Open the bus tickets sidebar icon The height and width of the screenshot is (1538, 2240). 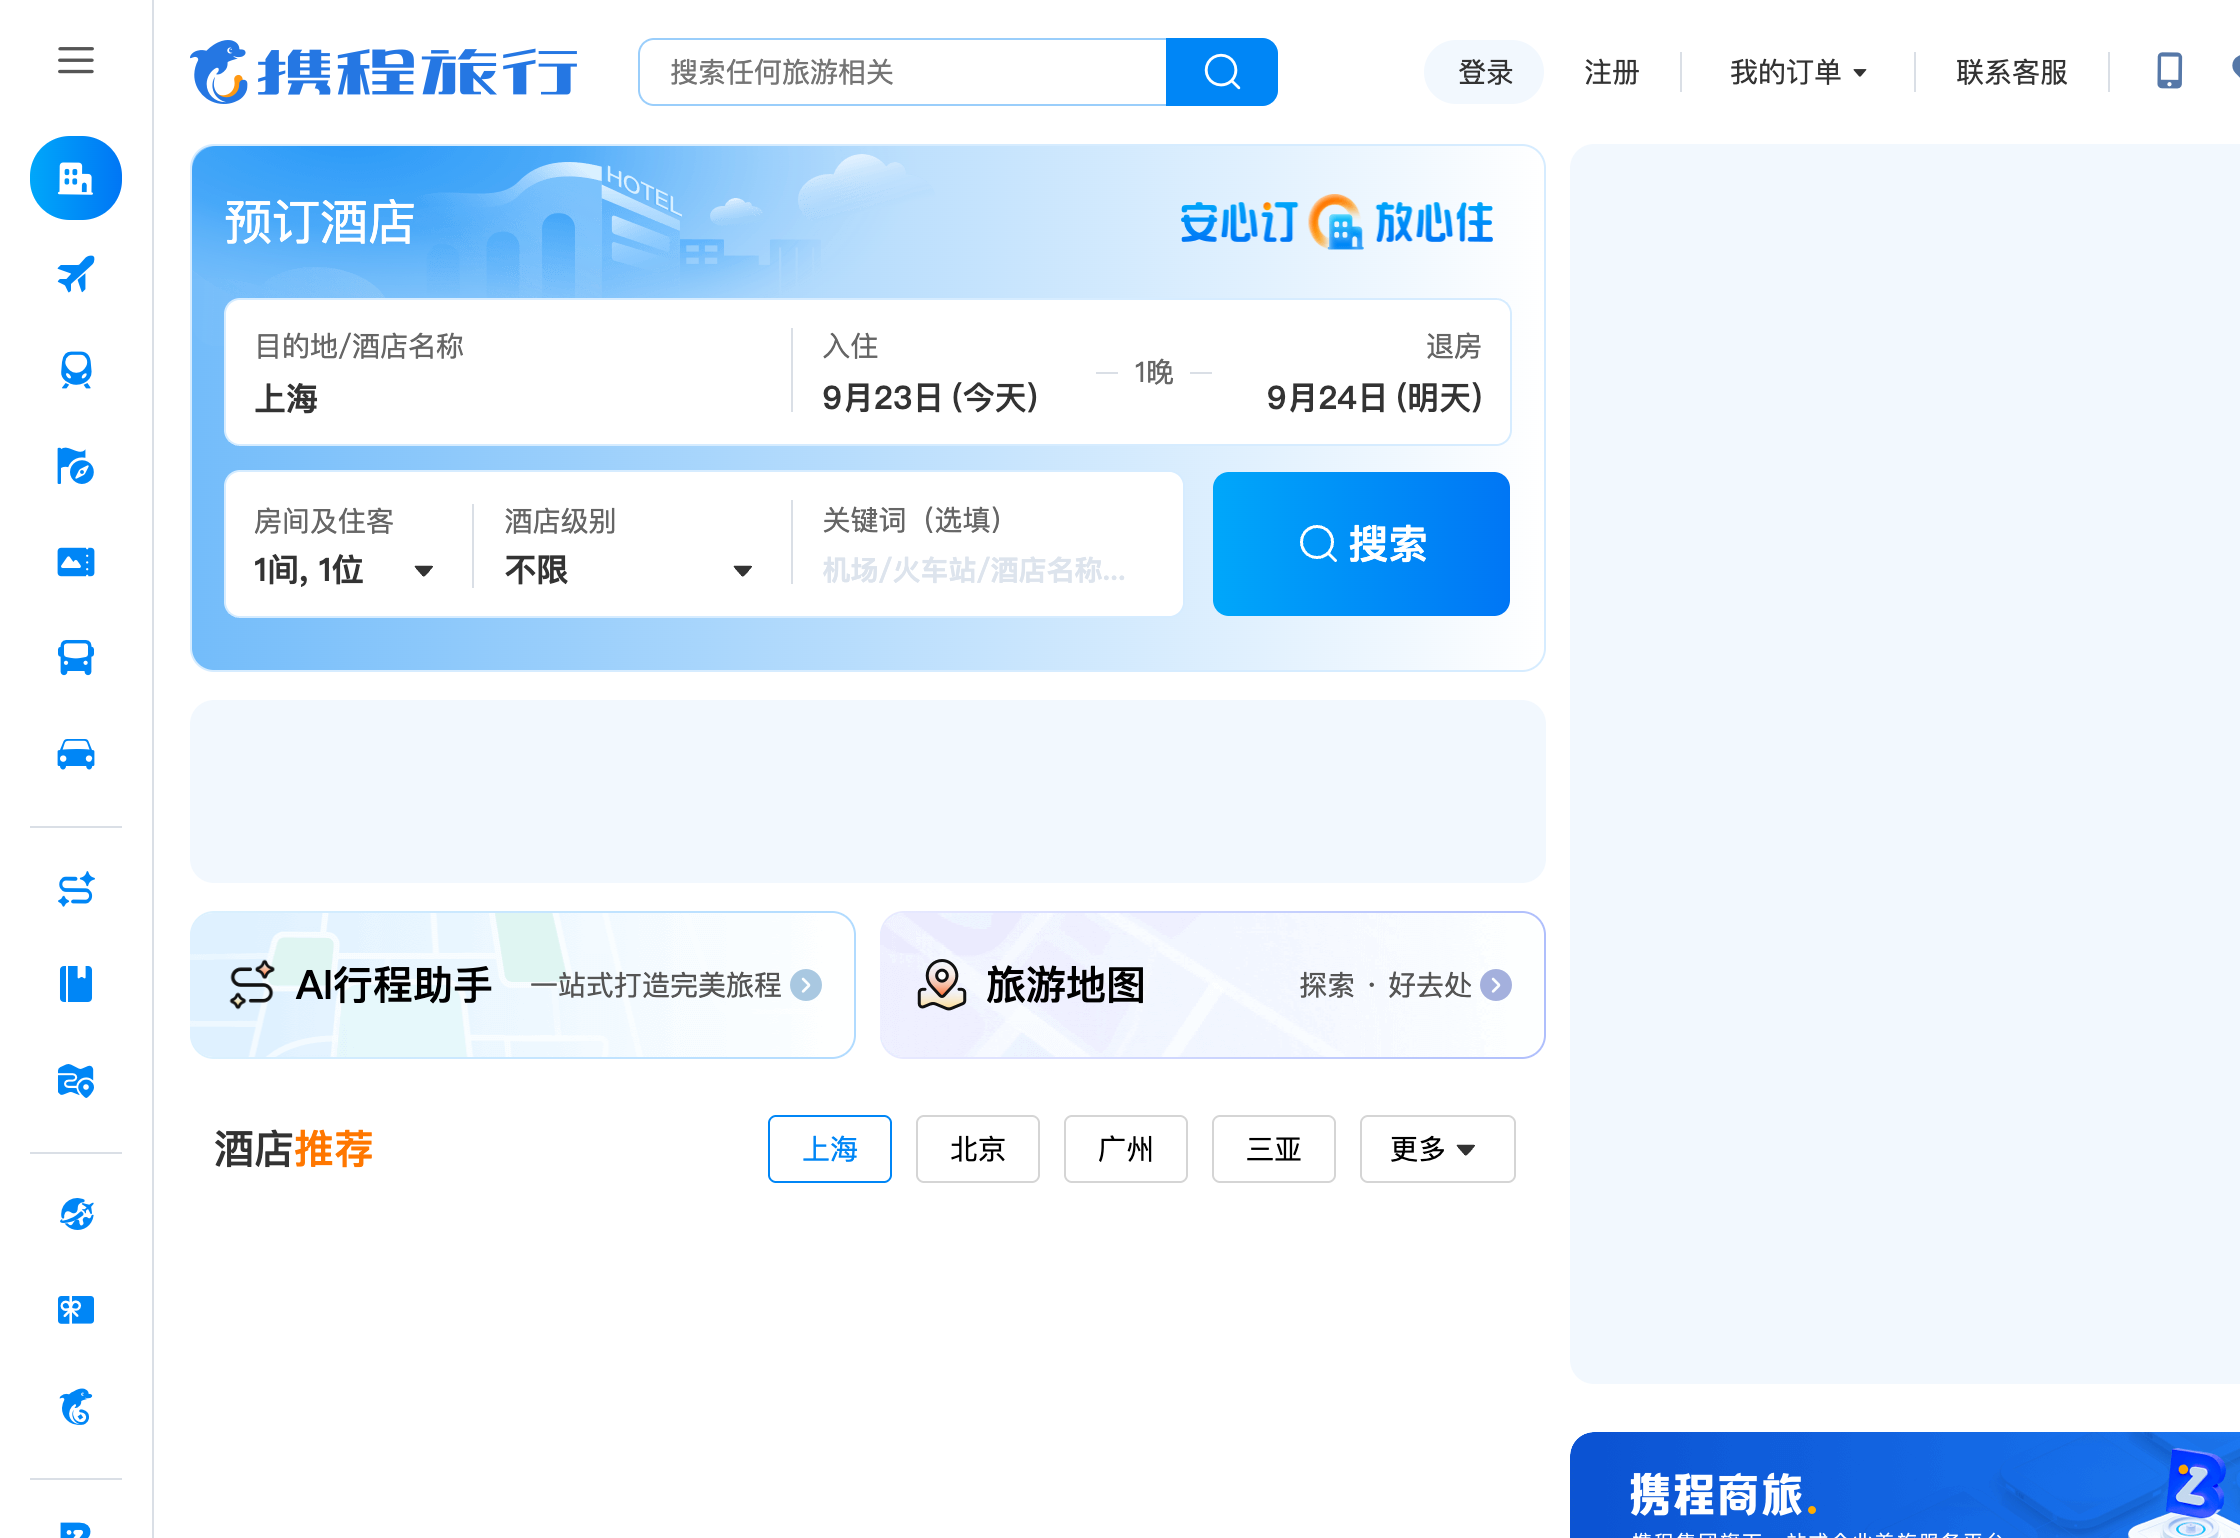pyautogui.click(x=76, y=658)
